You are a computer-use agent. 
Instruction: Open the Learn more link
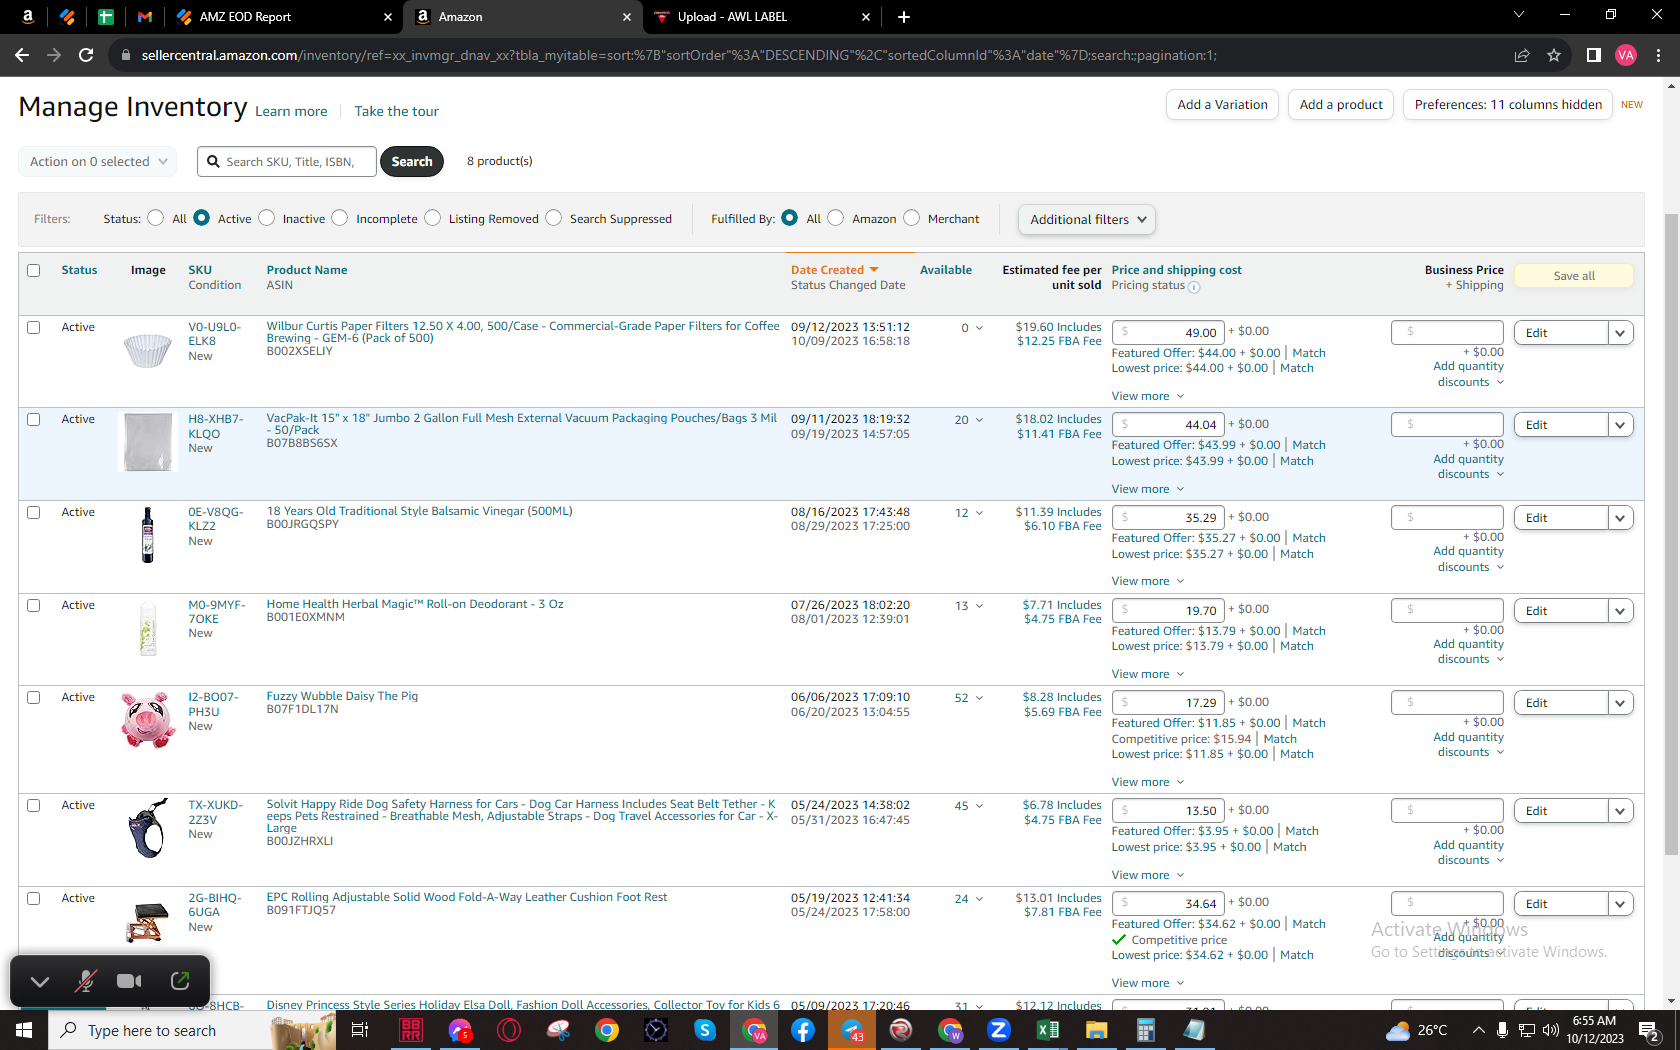291,111
